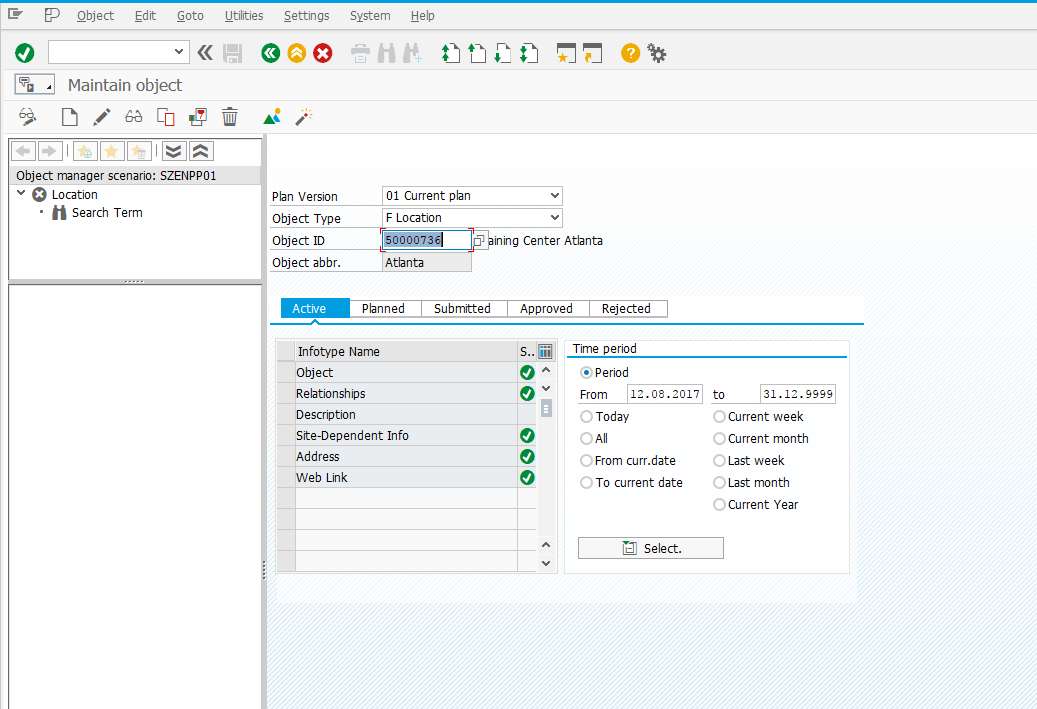Switch to the Planned tab
1037x709 pixels.
click(385, 308)
